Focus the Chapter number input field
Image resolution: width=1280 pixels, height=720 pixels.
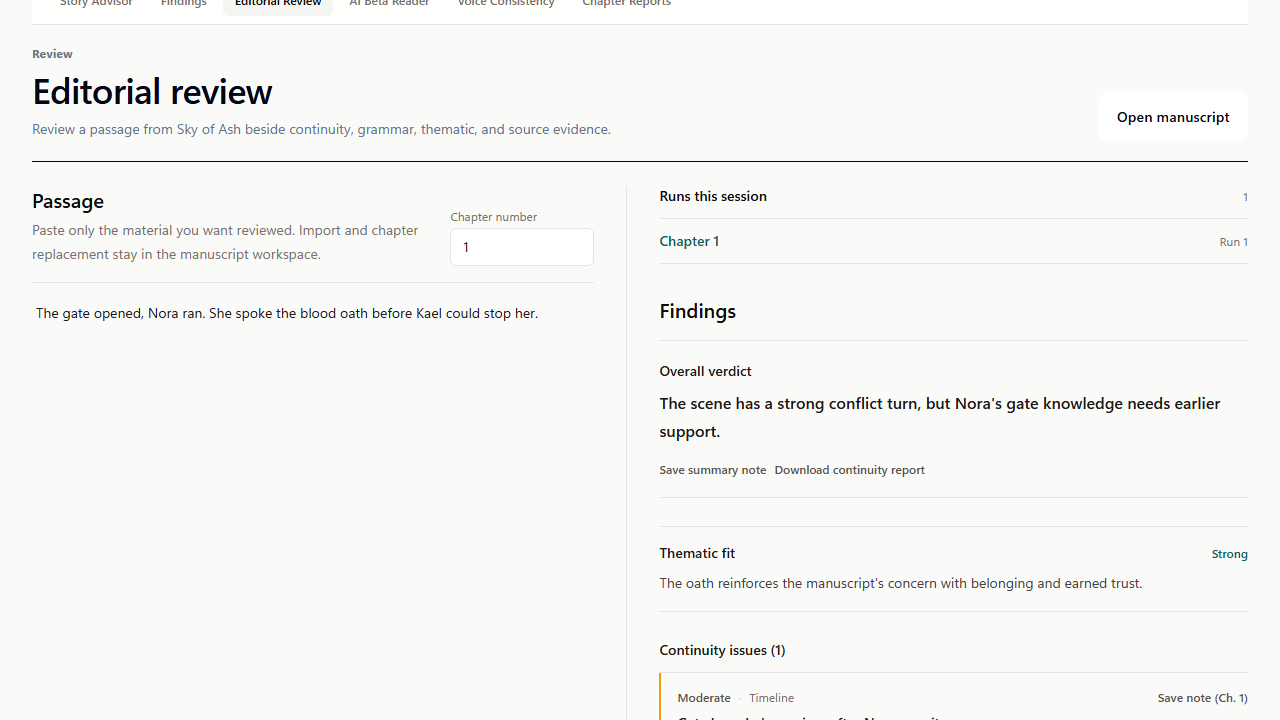click(x=522, y=247)
